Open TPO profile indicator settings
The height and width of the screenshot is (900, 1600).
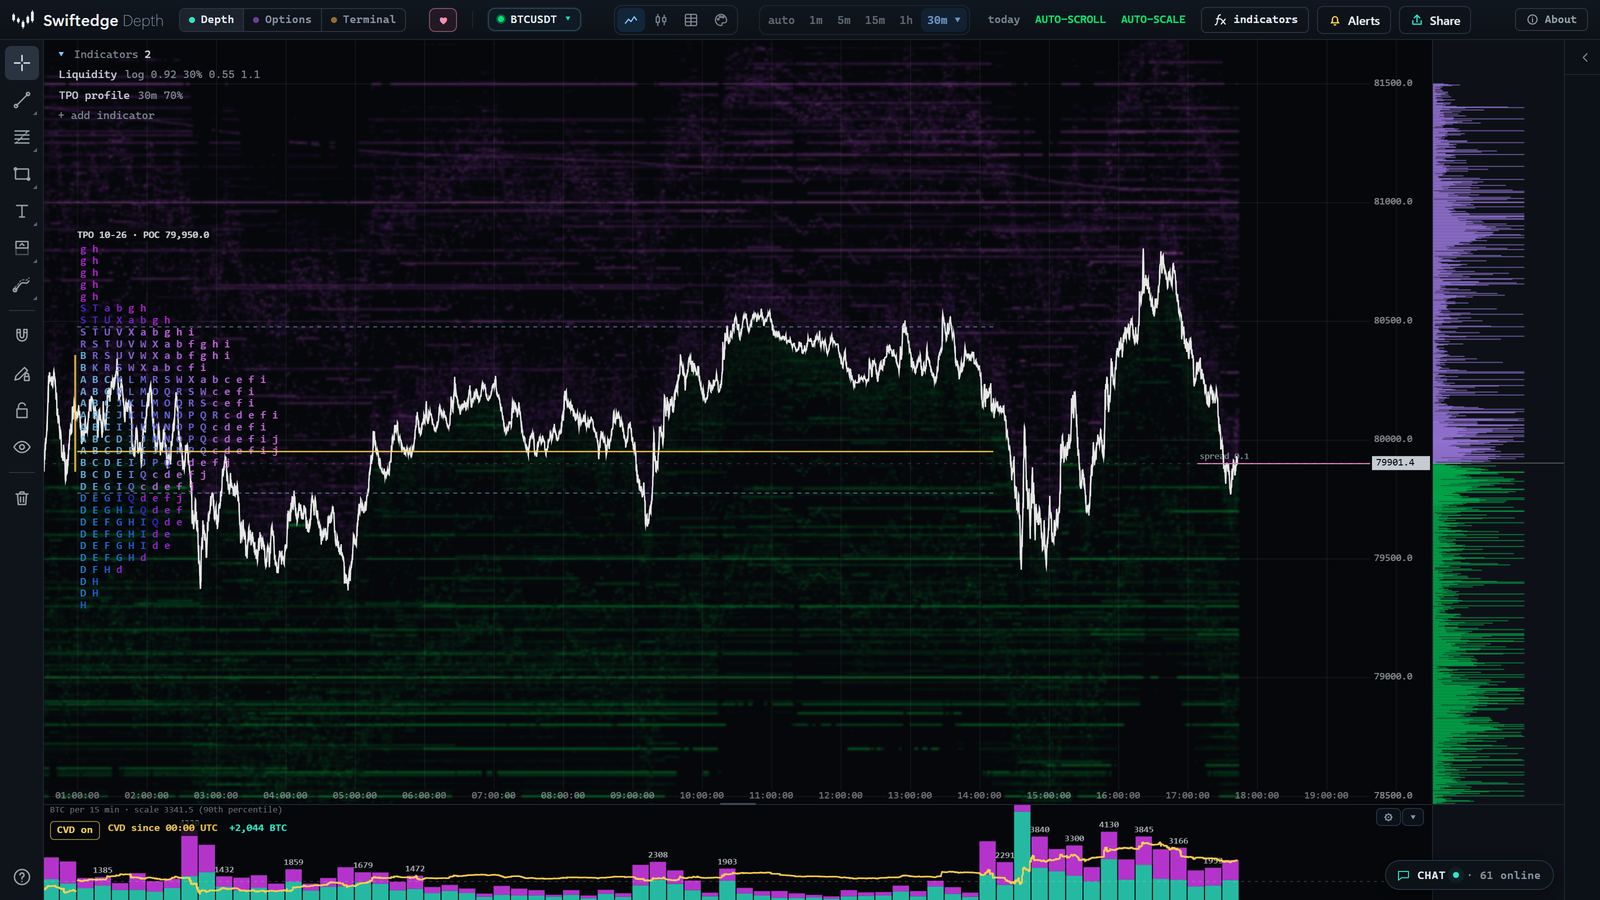[x=121, y=96]
